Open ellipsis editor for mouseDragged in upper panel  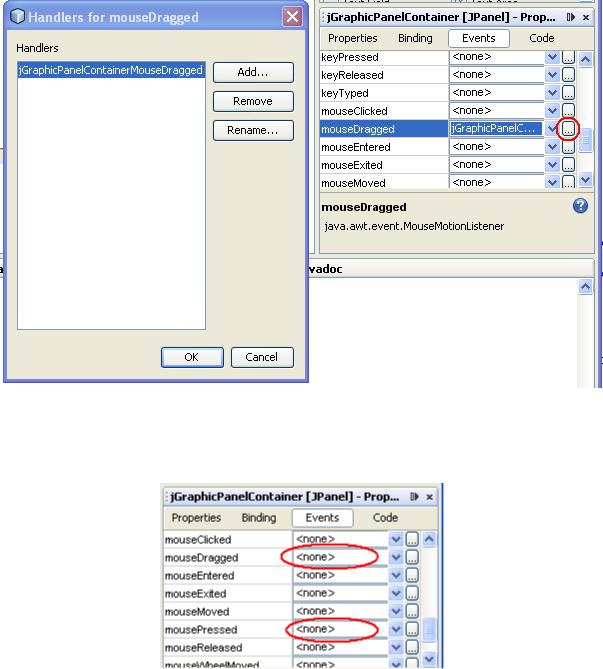[x=568, y=129]
